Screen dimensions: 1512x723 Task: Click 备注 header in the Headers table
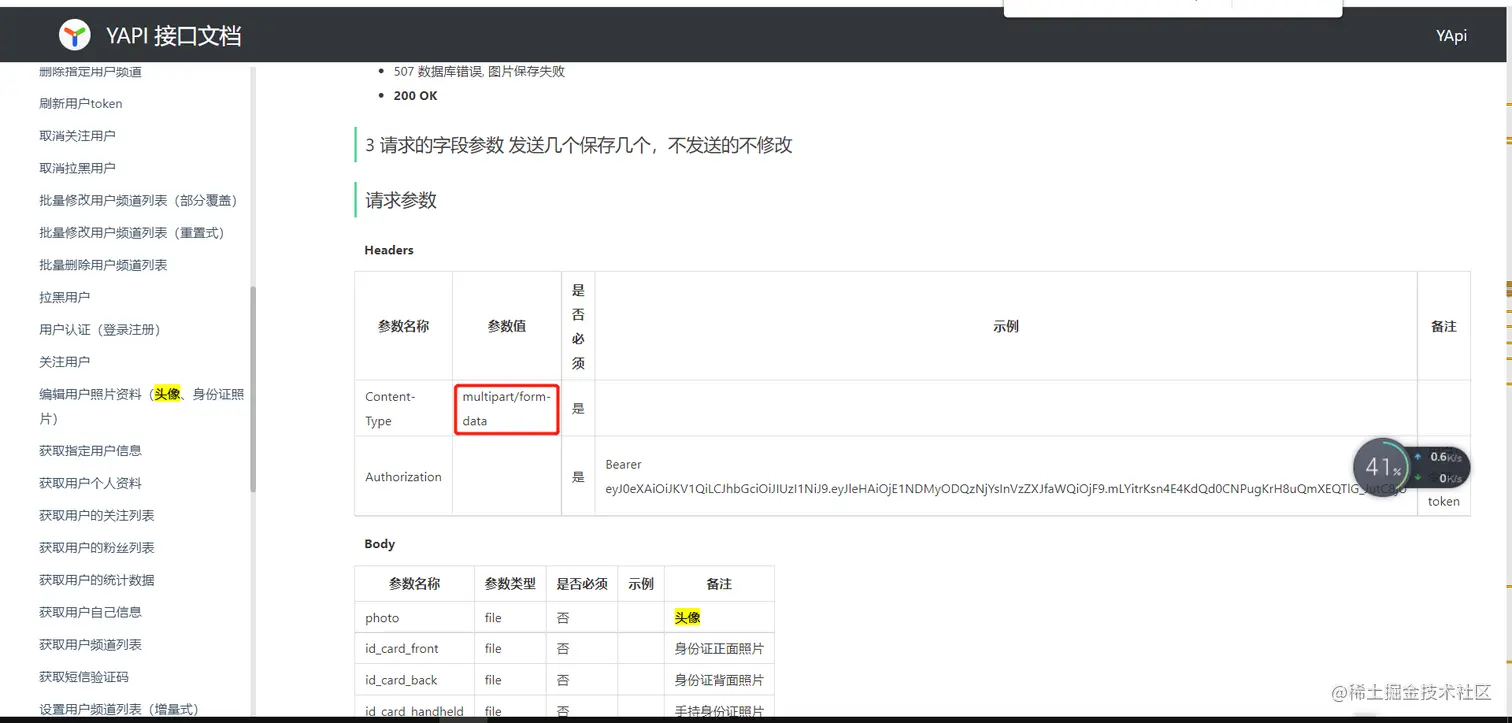tap(1444, 326)
